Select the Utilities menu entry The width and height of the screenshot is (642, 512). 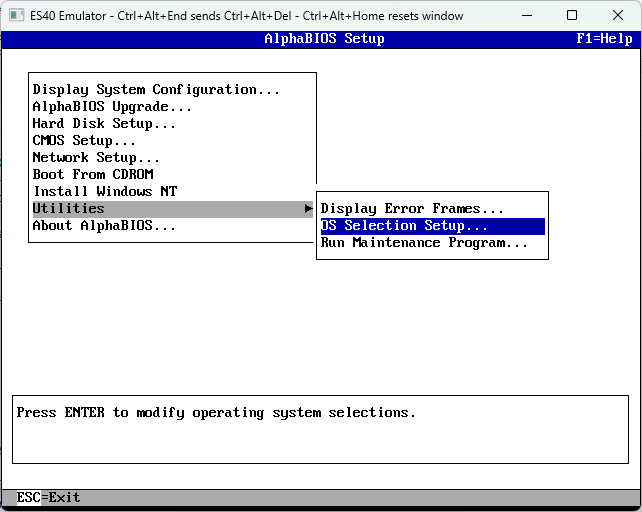pos(172,209)
